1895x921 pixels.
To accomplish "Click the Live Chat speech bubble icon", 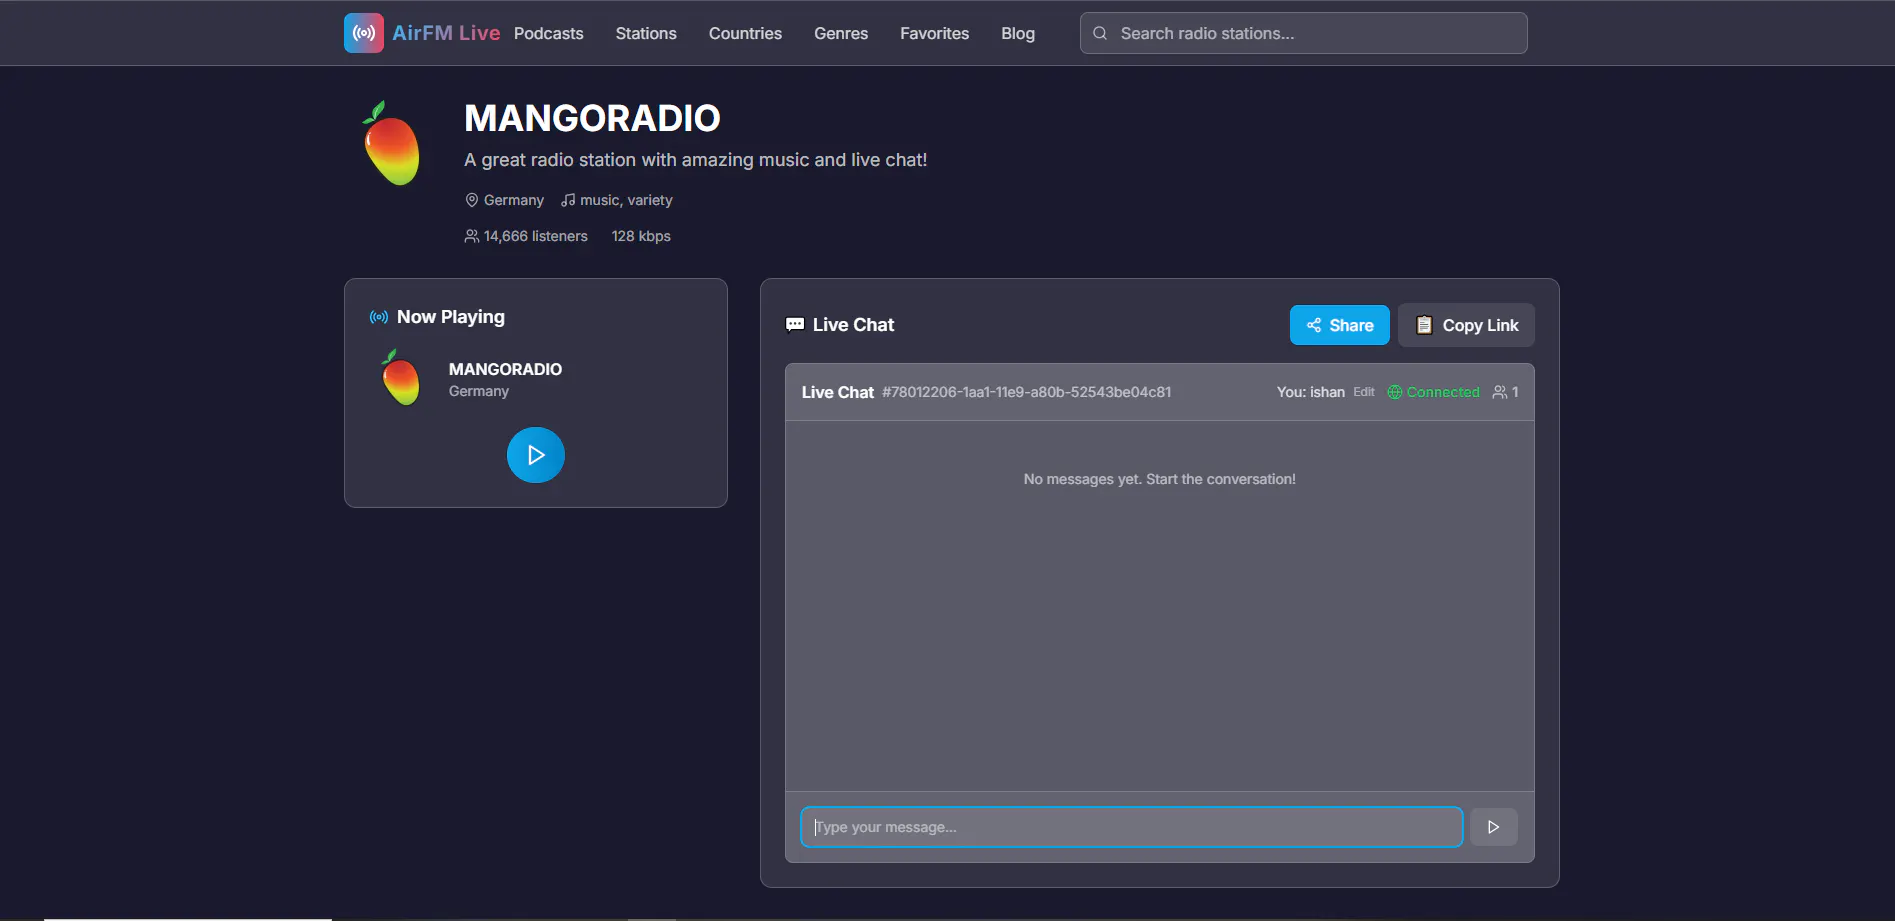I will coord(795,325).
